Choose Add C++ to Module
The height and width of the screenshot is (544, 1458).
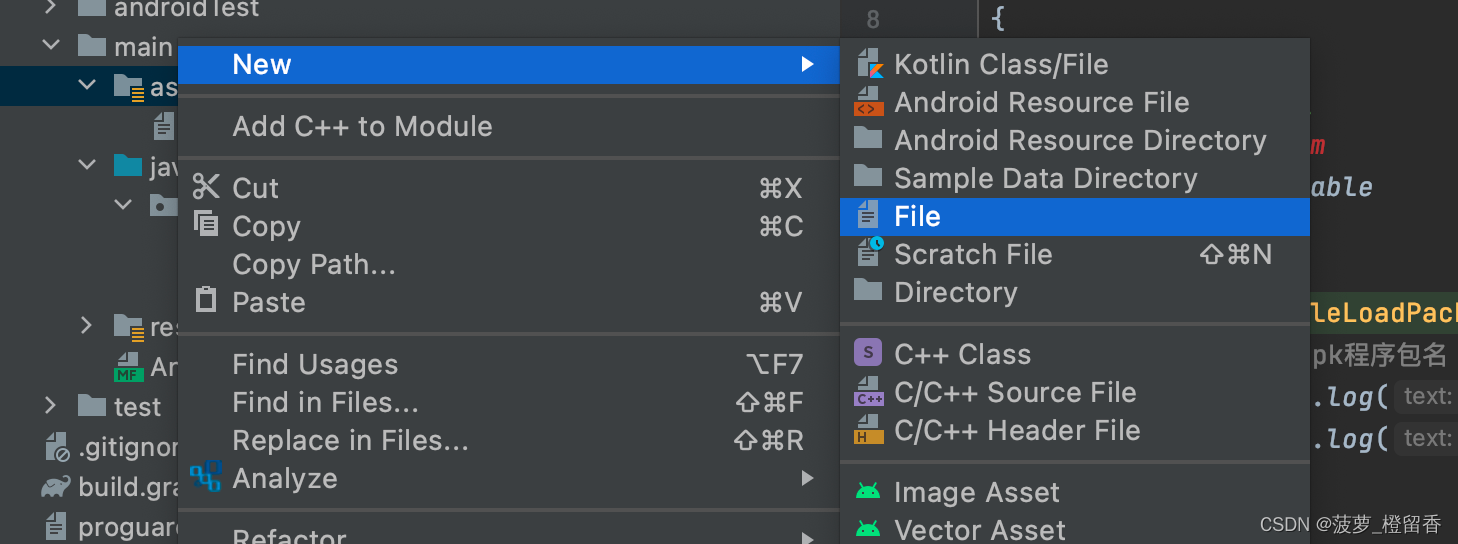(x=362, y=126)
